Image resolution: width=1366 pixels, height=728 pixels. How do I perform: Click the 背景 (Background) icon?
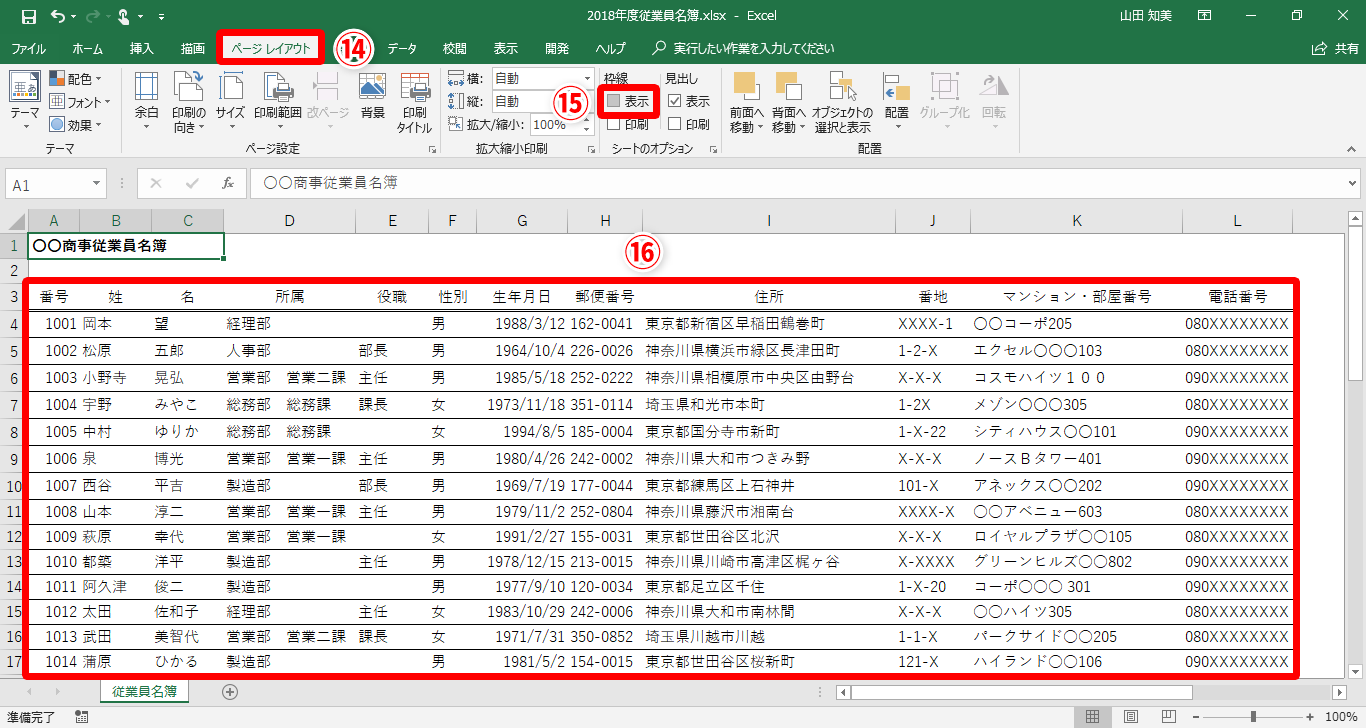[x=372, y=96]
